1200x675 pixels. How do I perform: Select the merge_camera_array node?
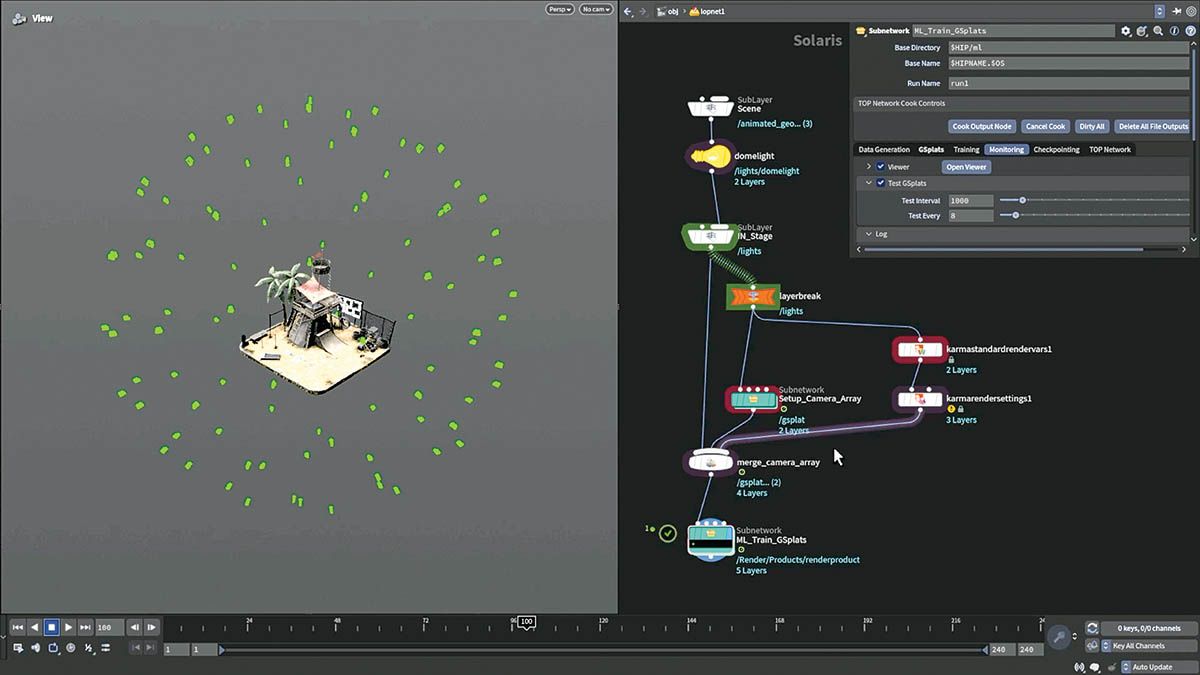tap(709, 462)
